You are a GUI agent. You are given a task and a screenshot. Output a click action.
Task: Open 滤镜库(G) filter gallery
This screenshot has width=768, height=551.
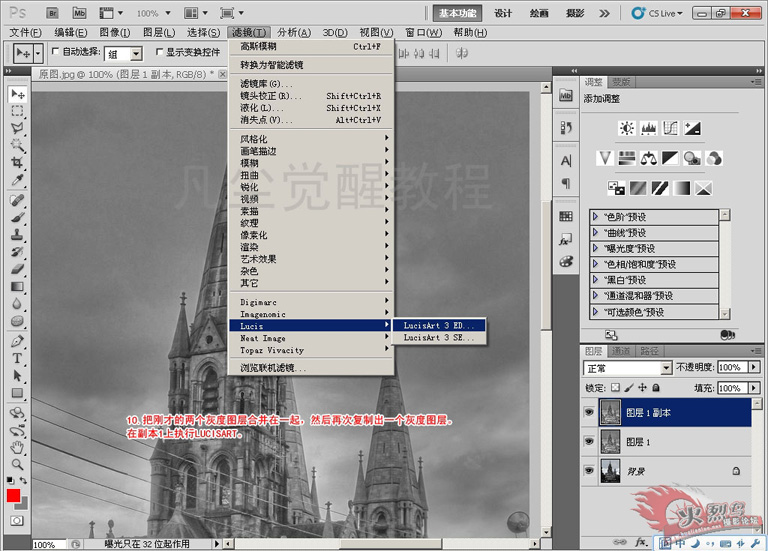point(311,83)
